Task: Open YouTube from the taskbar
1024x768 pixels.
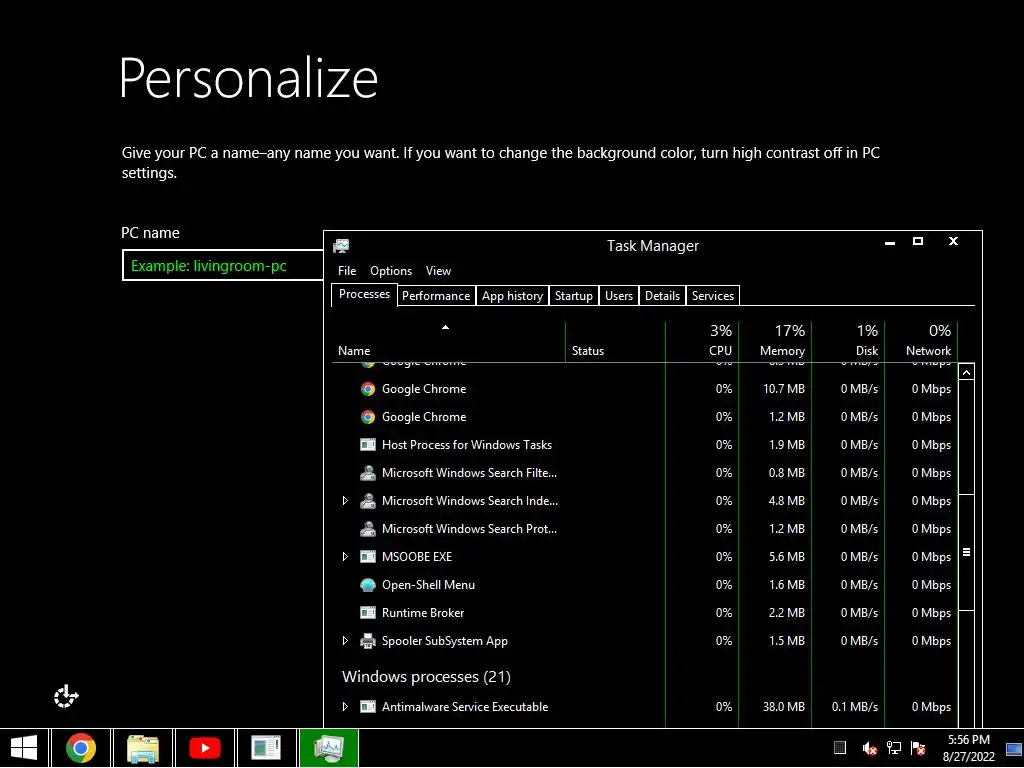Action: tap(204, 748)
